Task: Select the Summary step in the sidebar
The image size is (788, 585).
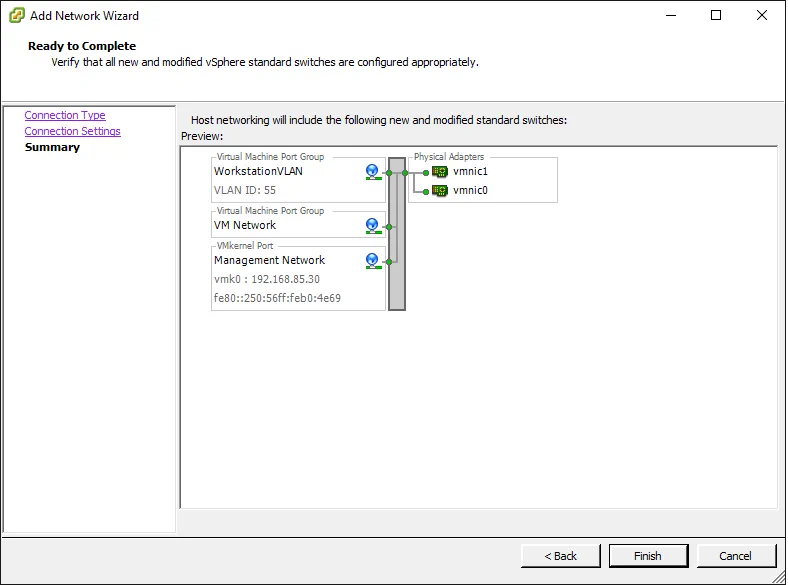Action: click(52, 148)
